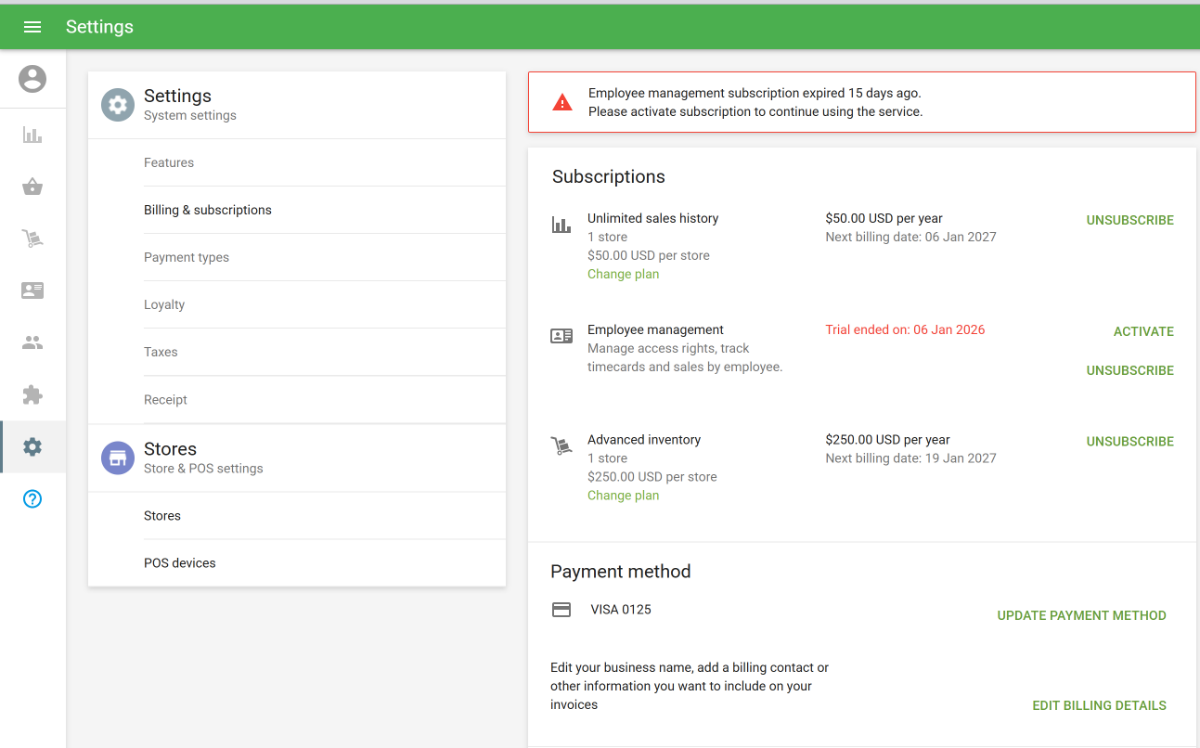
Task: Click Update Payment Method button
Action: pyautogui.click(x=1081, y=616)
